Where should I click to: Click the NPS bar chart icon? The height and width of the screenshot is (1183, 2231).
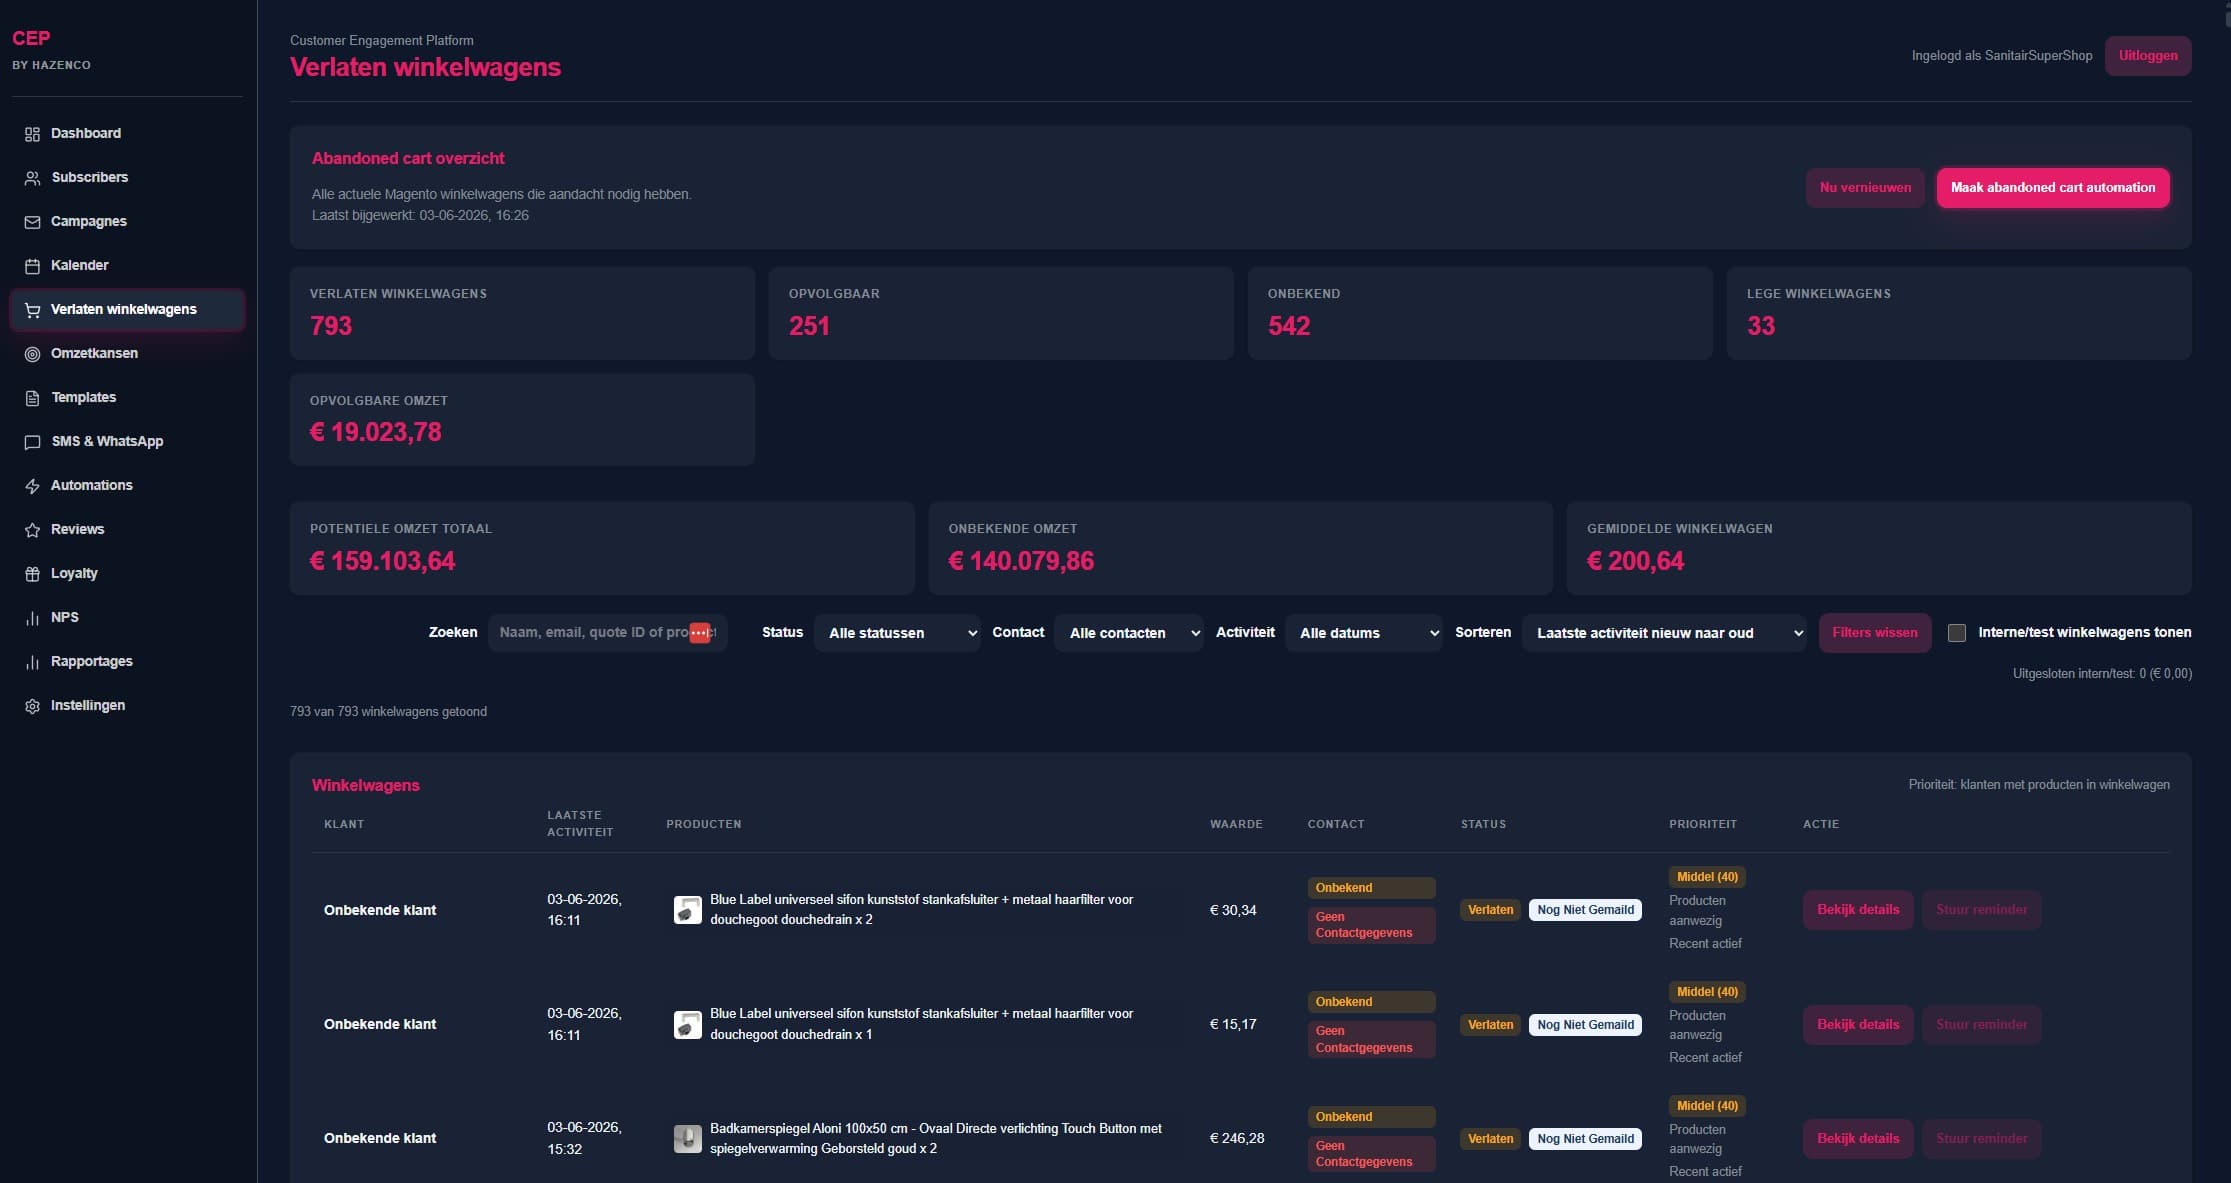pyautogui.click(x=32, y=618)
